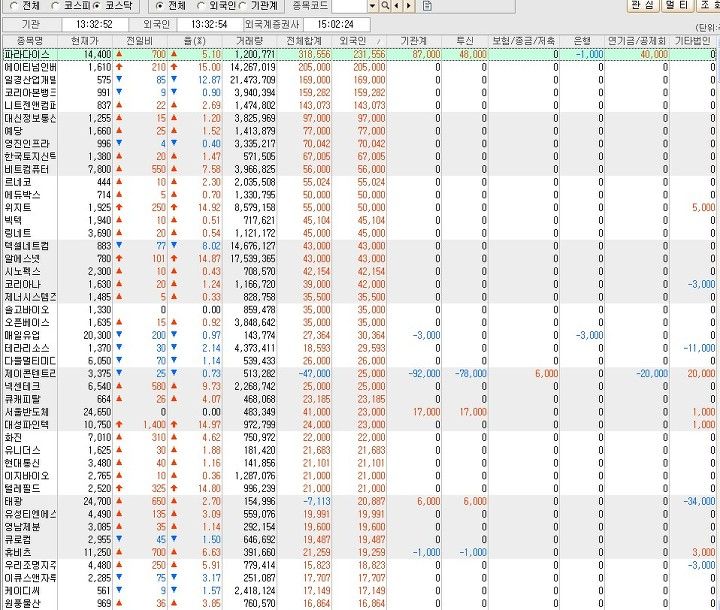Screen dimensions: 720x610
Task: Select the 알에스넷 stock row
Action: pyautogui.click(x=360, y=259)
